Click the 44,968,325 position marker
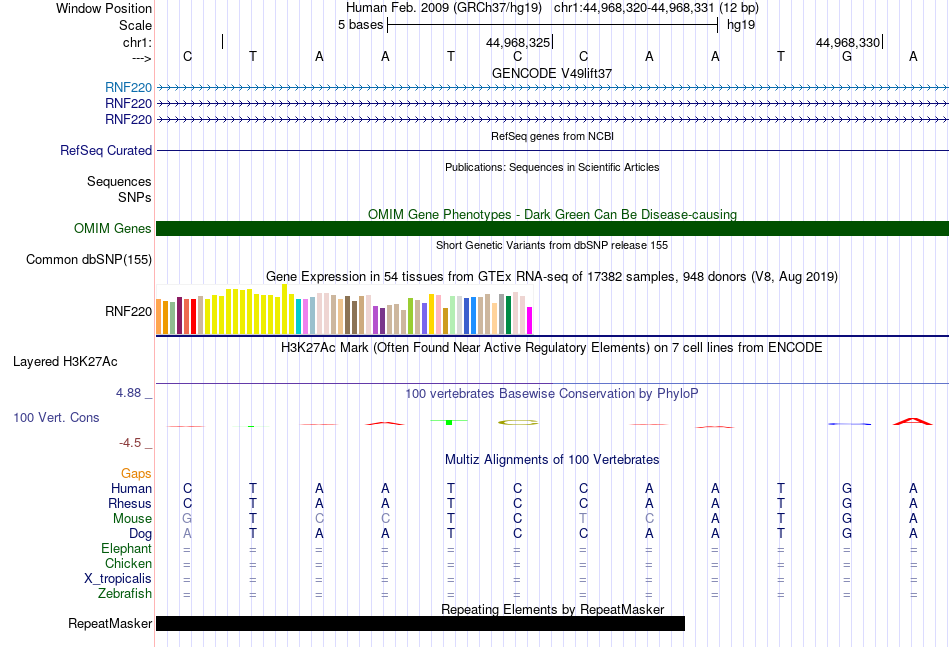 pyautogui.click(x=518, y=42)
